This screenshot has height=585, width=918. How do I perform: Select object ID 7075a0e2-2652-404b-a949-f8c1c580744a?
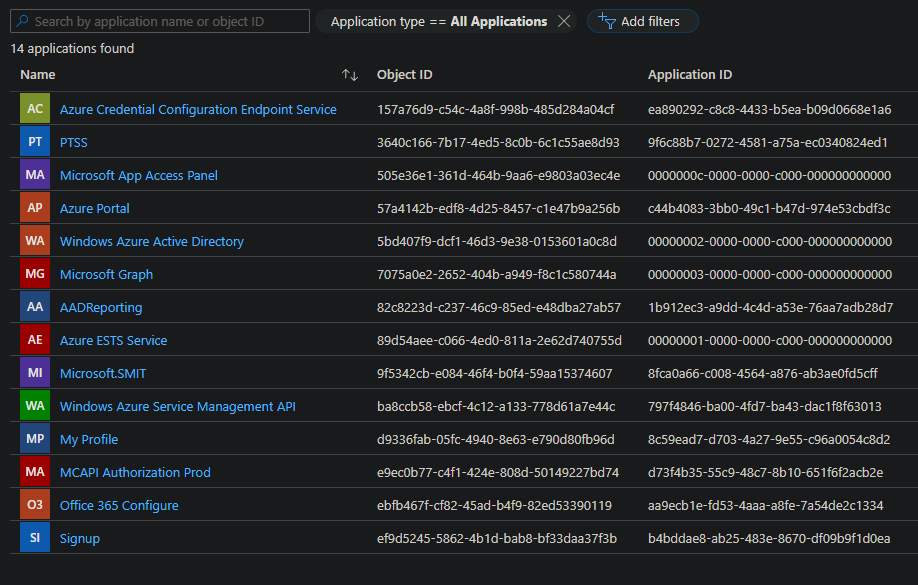tap(496, 274)
